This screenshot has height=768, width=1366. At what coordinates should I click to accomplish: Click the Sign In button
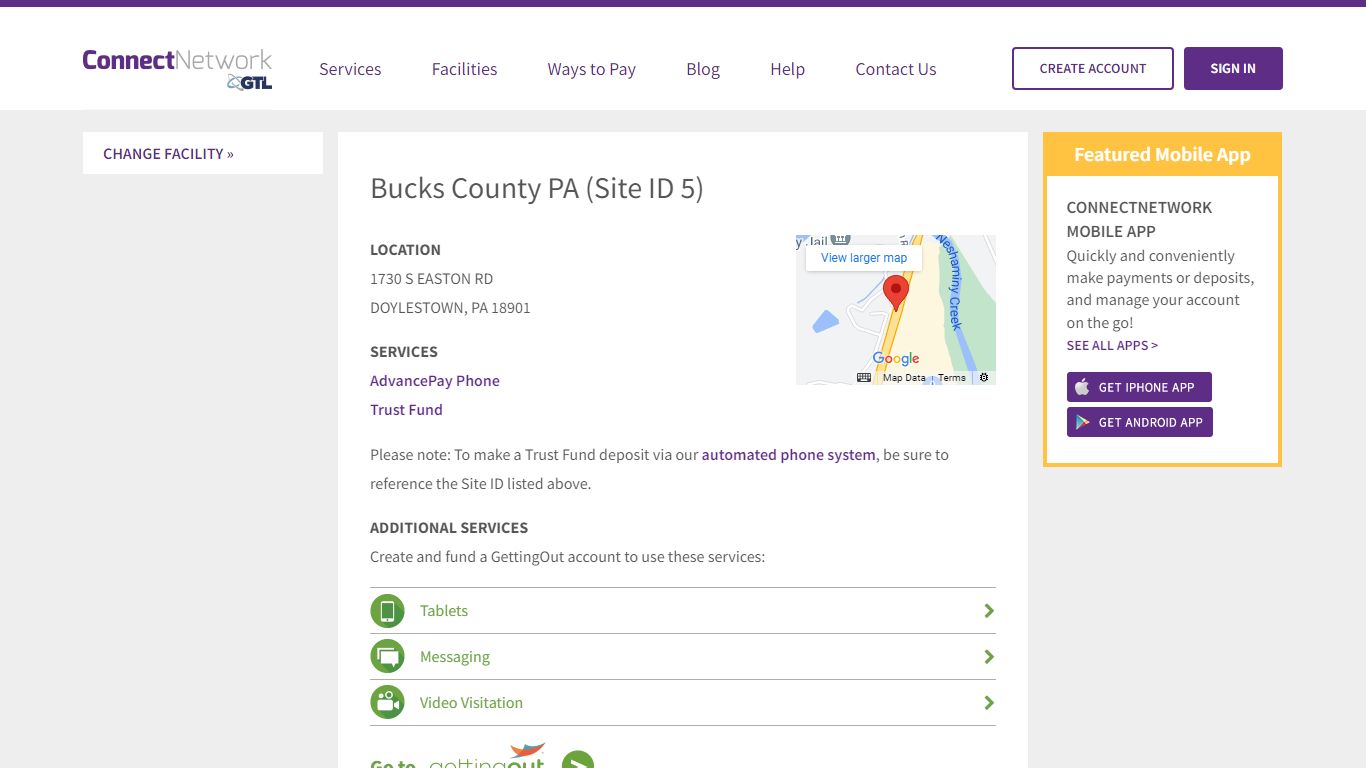(x=1233, y=68)
